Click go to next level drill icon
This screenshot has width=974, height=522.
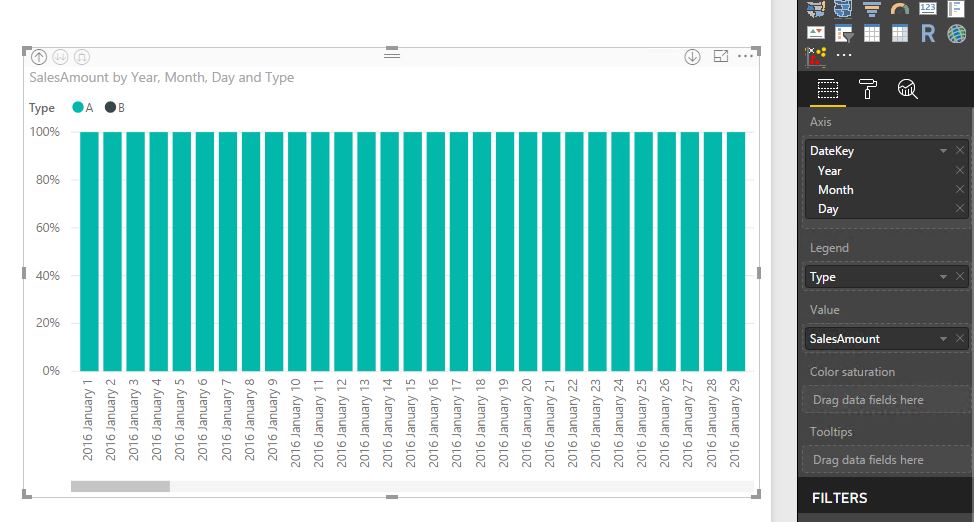coord(60,57)
